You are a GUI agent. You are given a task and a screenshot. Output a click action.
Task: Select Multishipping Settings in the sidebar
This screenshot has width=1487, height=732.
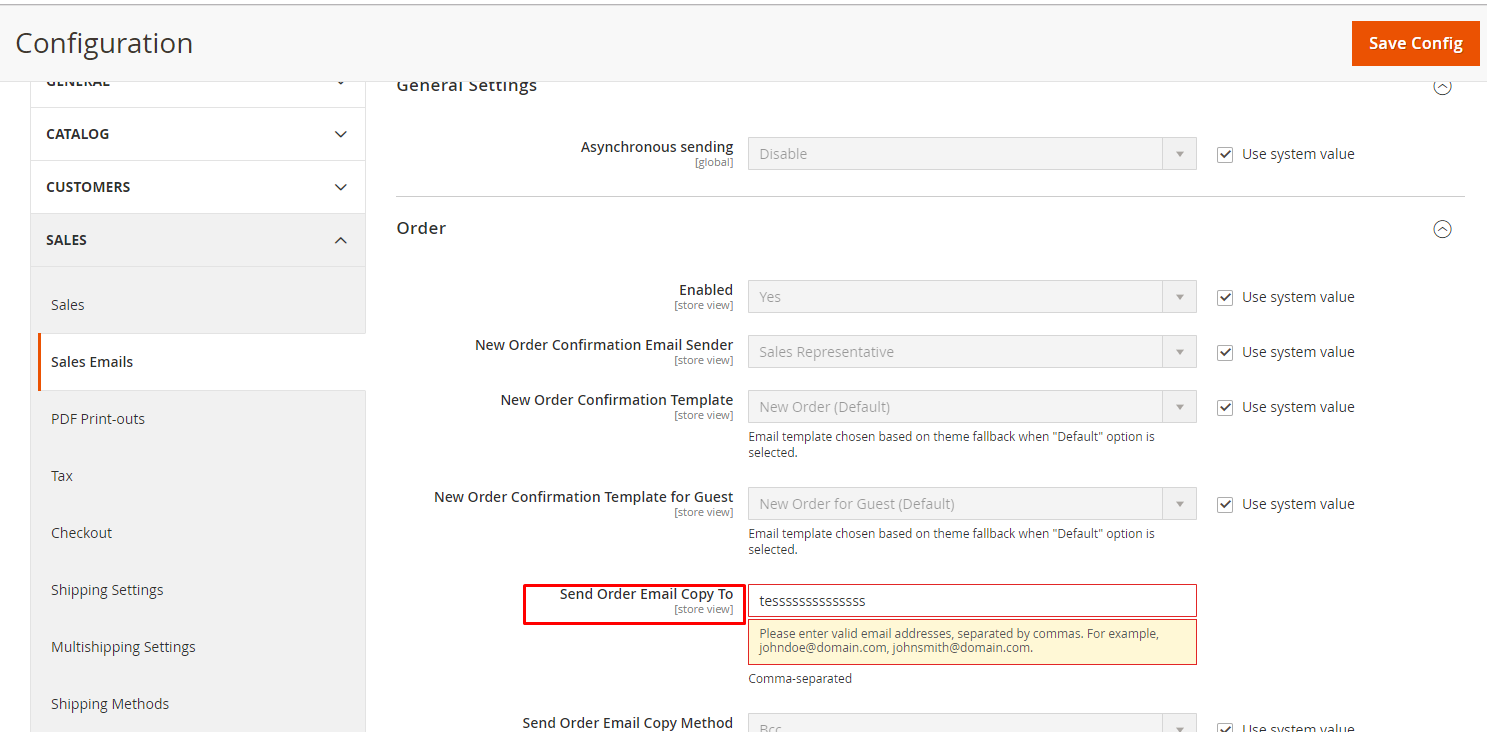point(123,646)
